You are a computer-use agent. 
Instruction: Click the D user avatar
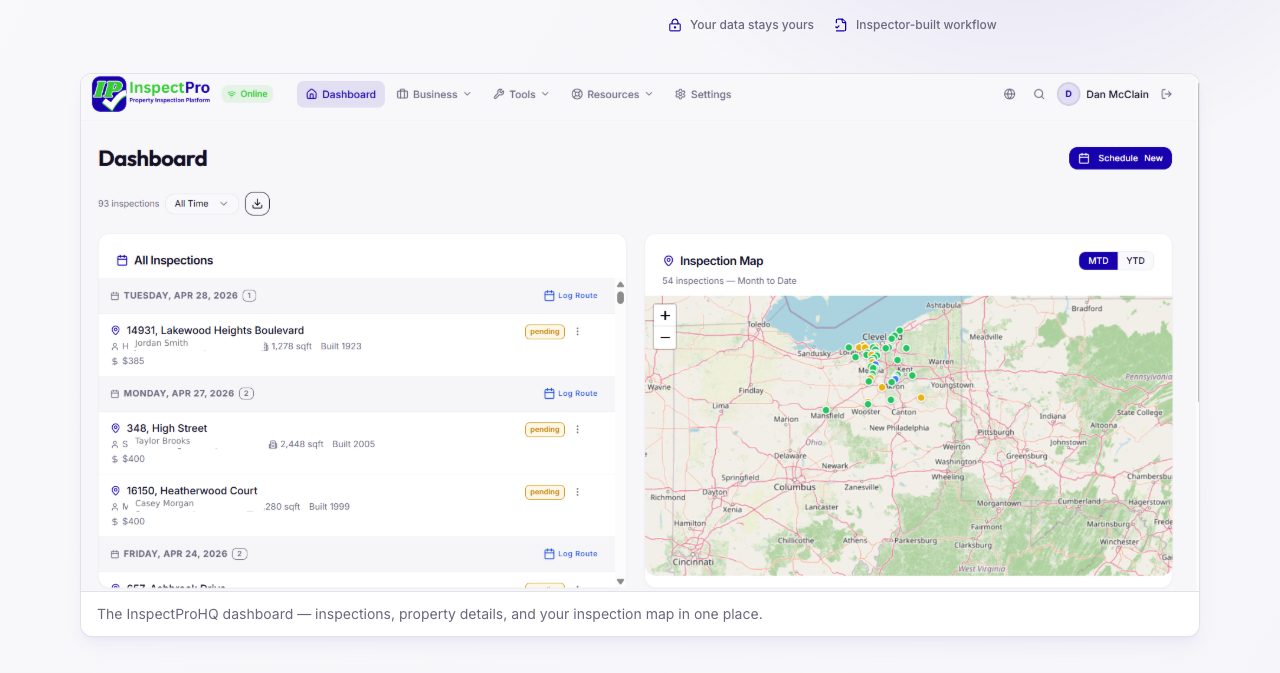click(x=1068, y=94)
